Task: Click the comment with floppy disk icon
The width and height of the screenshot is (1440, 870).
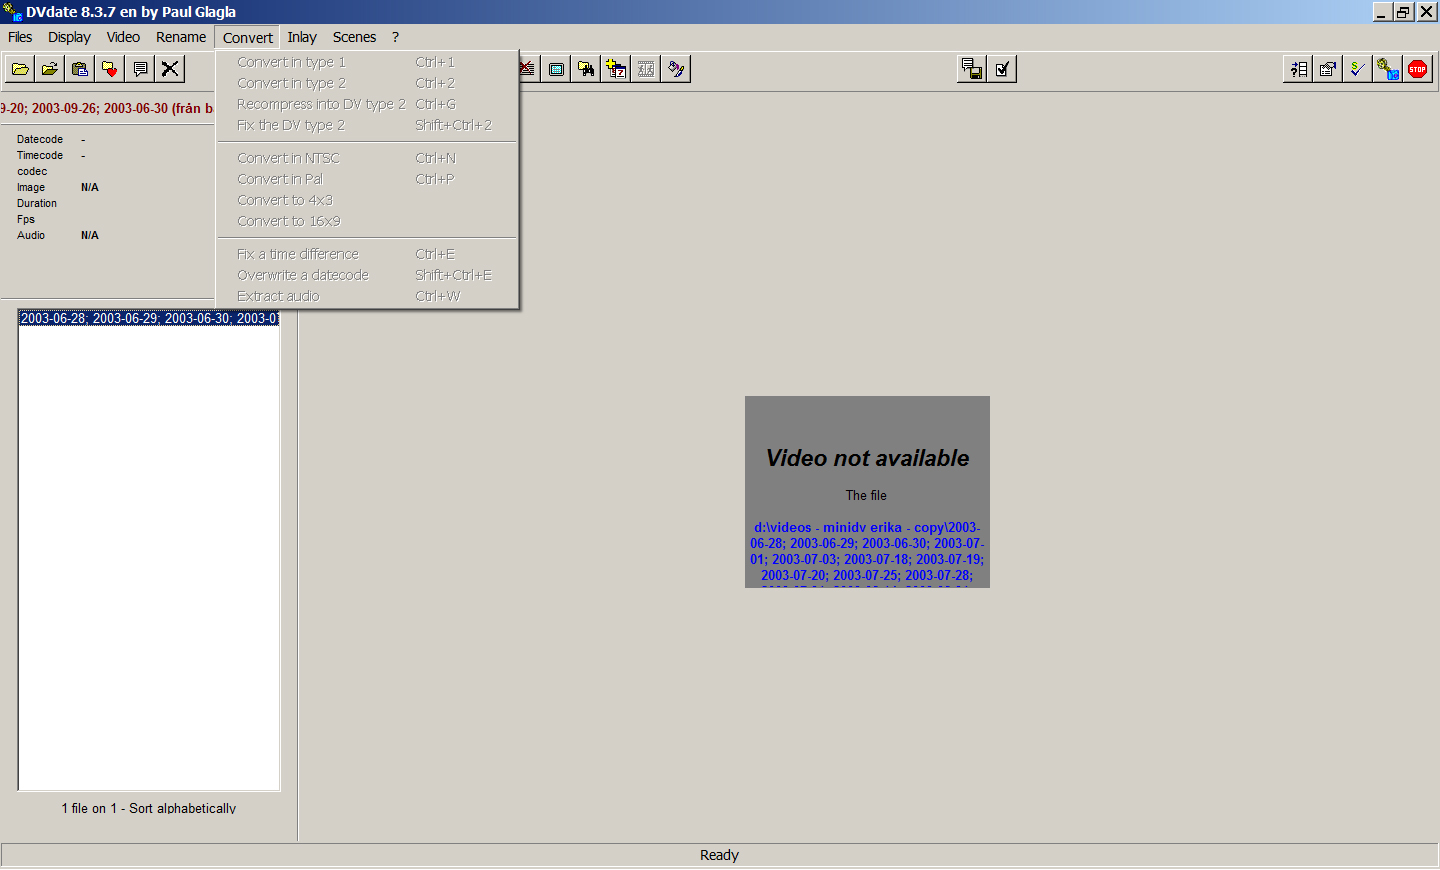Action: (x=971, y=69)
